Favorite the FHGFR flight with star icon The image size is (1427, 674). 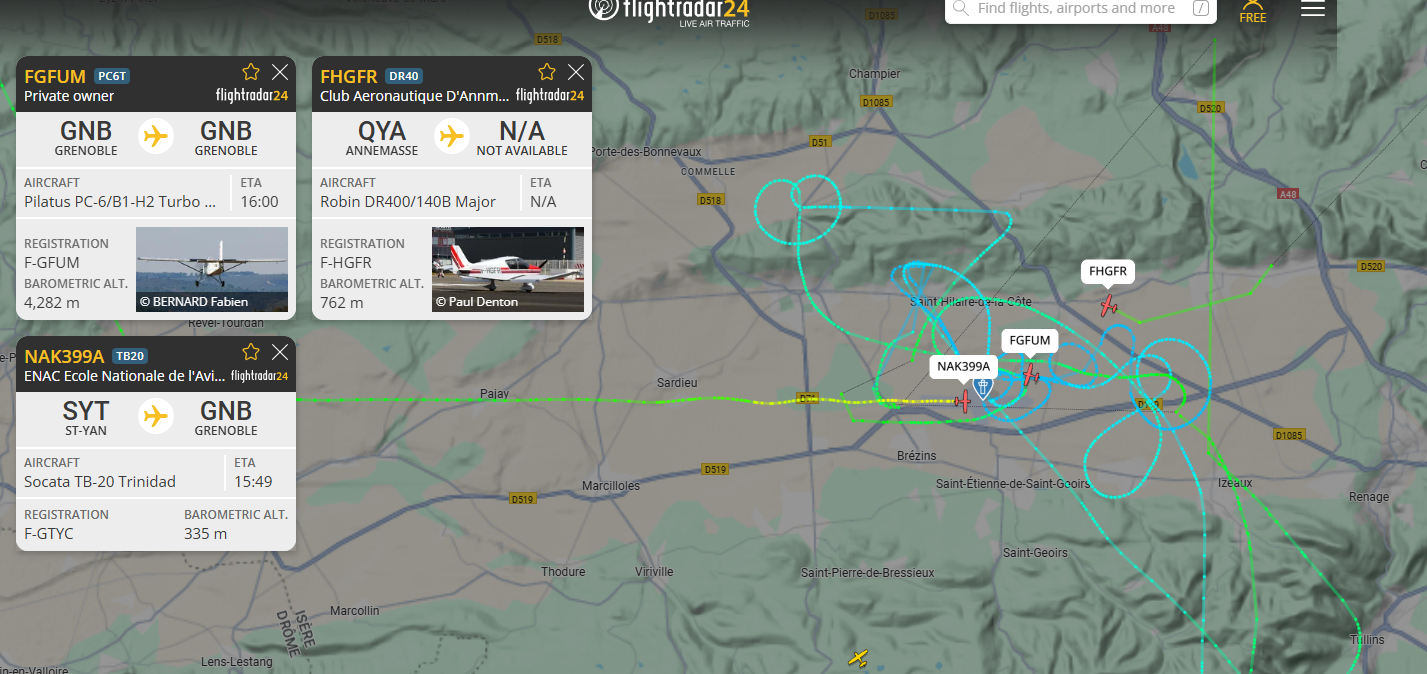pyautogui.click(x=547, y=72)
